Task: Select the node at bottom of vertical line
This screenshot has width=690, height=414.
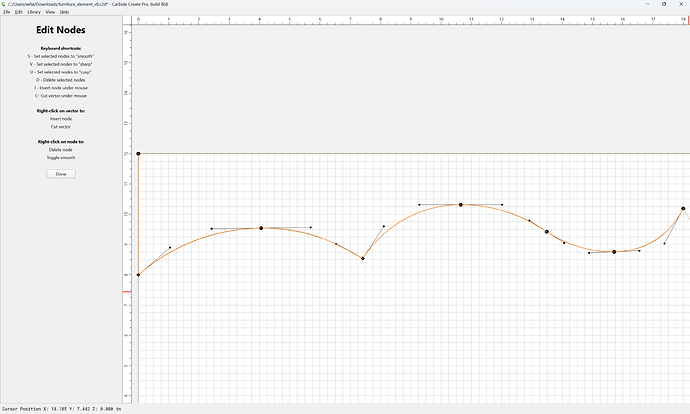Action: click(138, 275)
